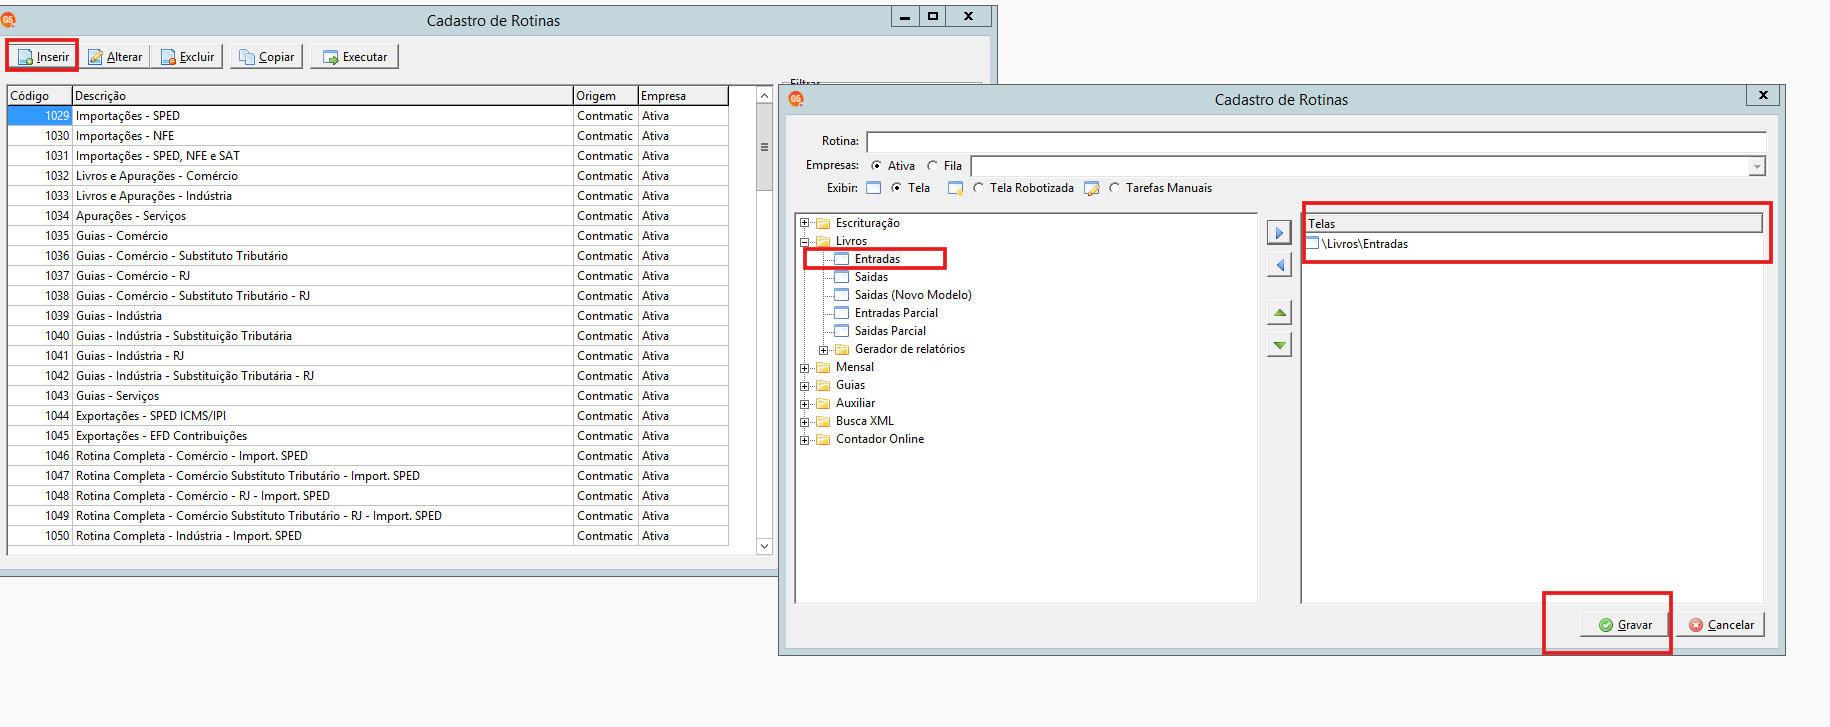Expand the Mensal folder node
The height and width of the screenshot is (727, 1830).
(804, 368)
